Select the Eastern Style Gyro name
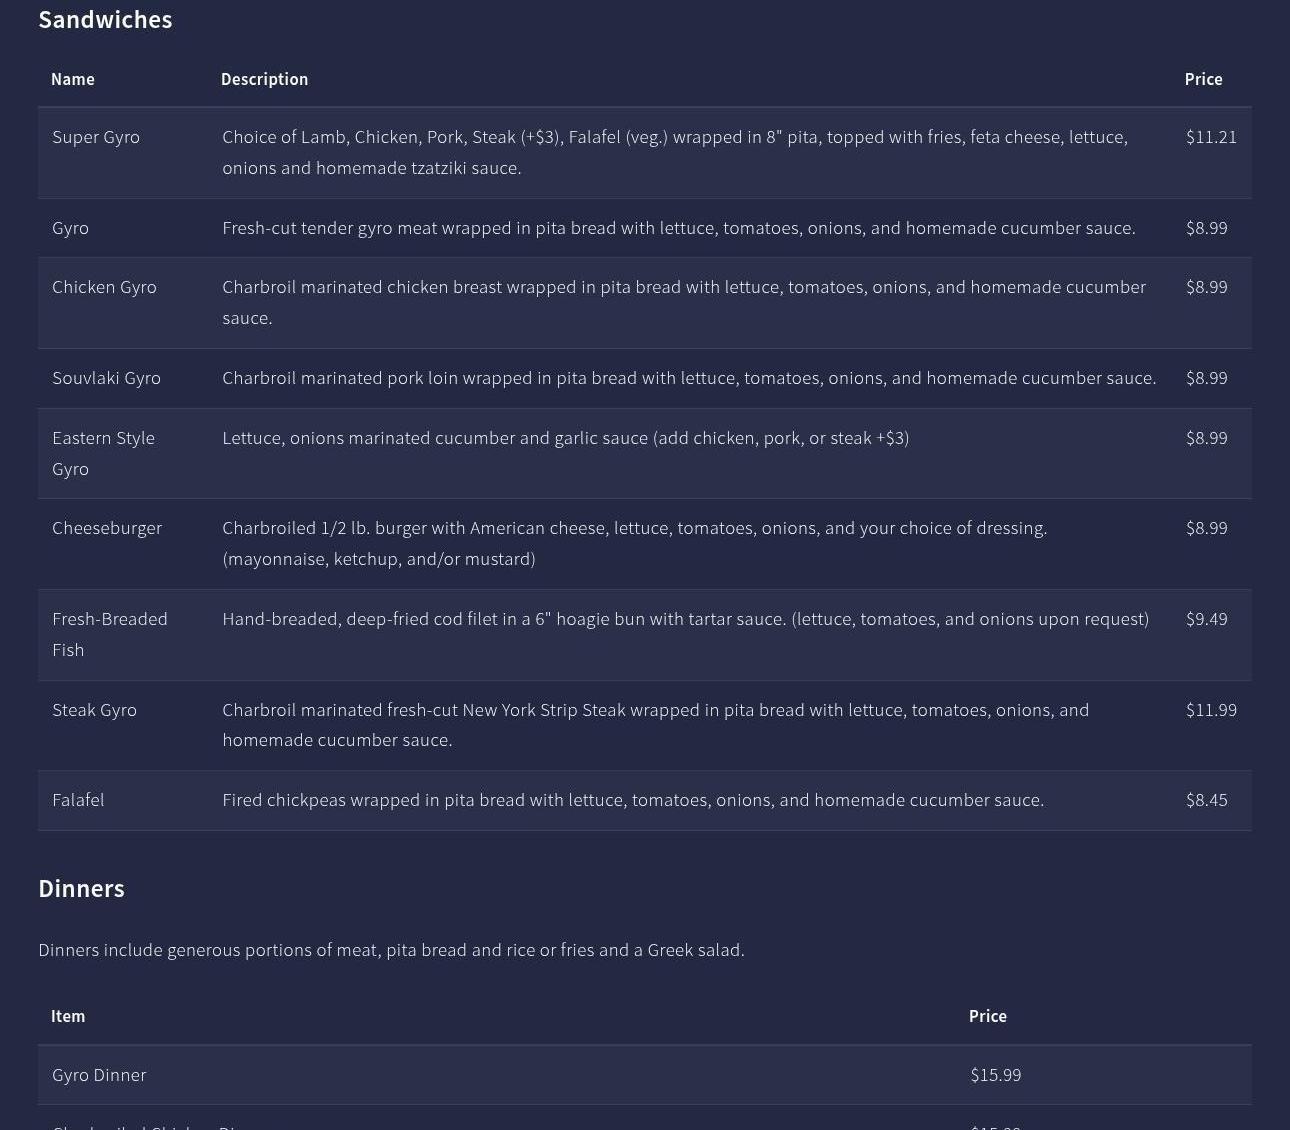1290x1130 pixels. [x=103, y=453]
